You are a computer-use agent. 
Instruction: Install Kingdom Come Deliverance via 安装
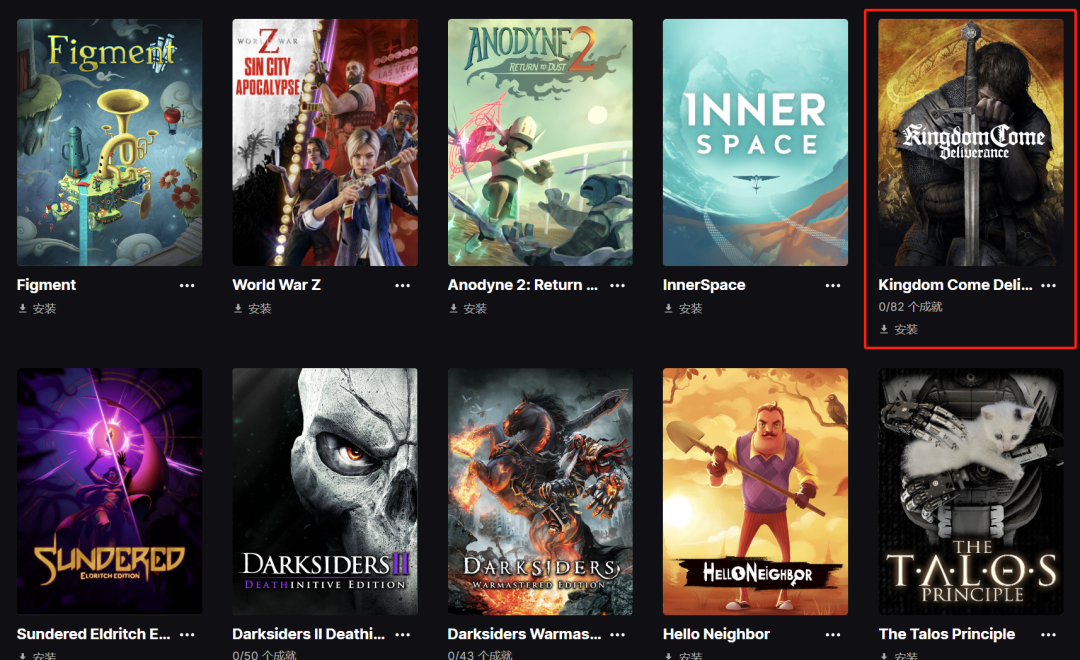(x=906, y=330)
